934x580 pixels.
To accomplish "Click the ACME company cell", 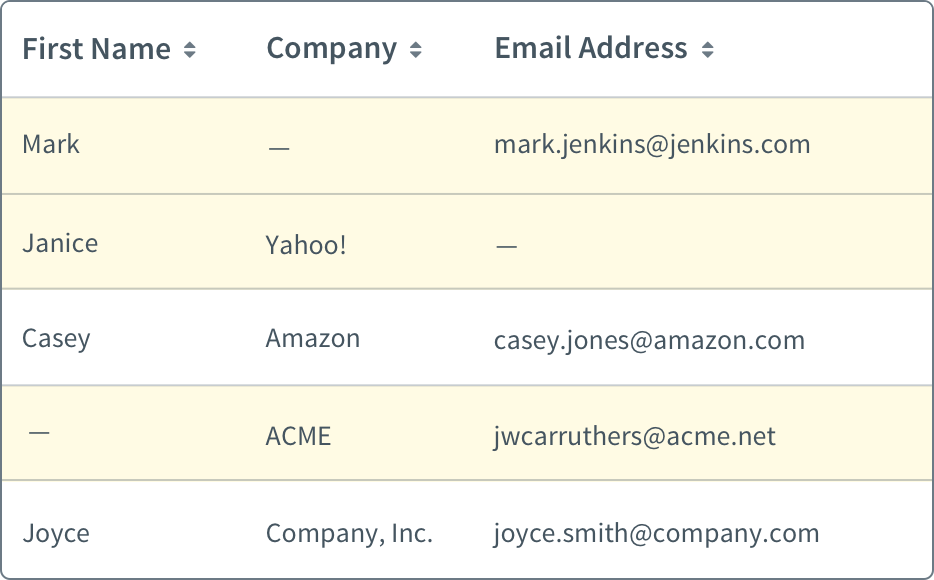I will tap(298, 436).
